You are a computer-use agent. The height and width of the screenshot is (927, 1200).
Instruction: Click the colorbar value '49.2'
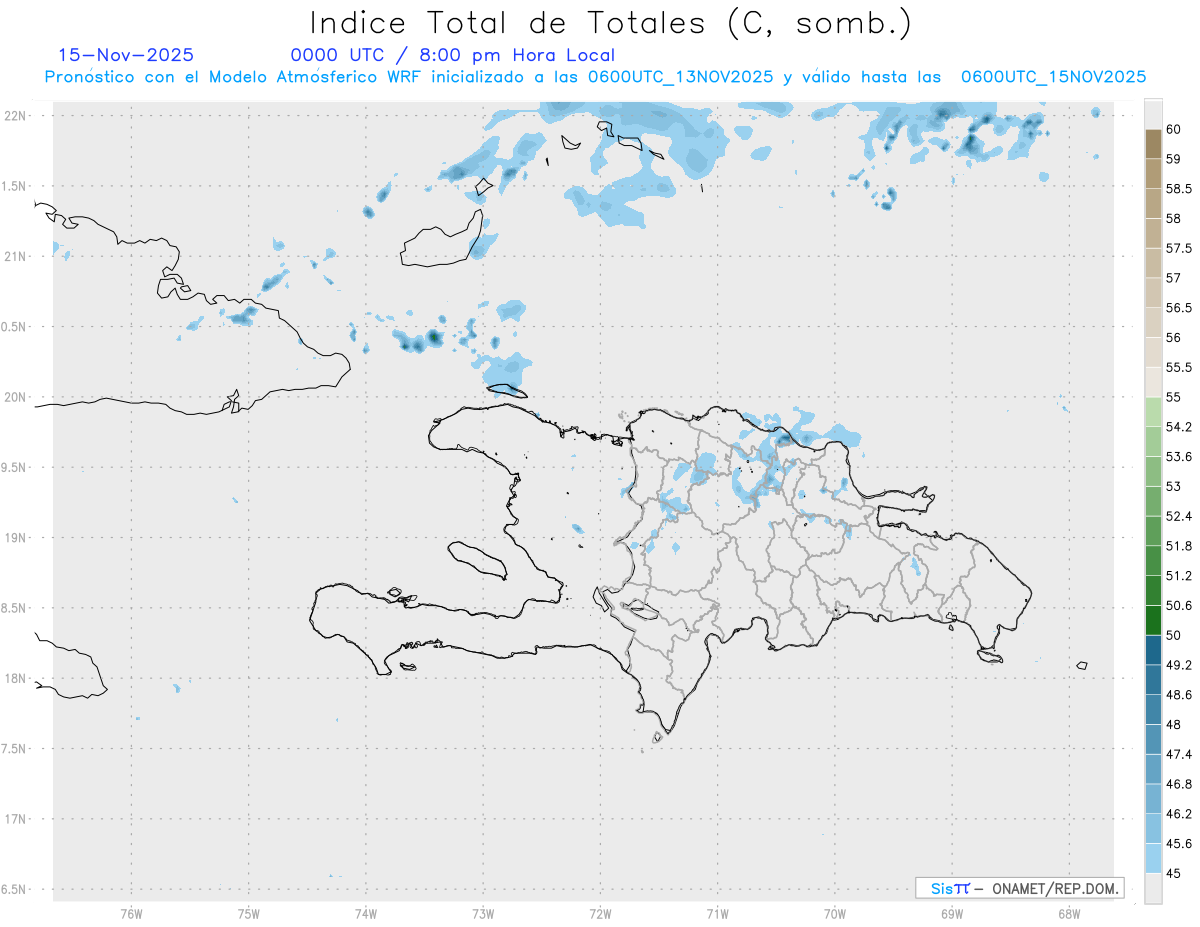click(1179, 665)
